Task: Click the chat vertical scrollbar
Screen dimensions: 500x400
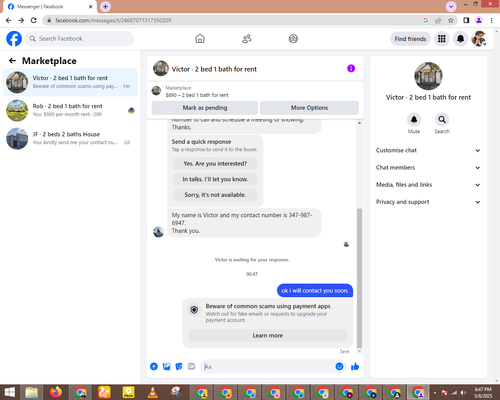Action: point(359,278)
